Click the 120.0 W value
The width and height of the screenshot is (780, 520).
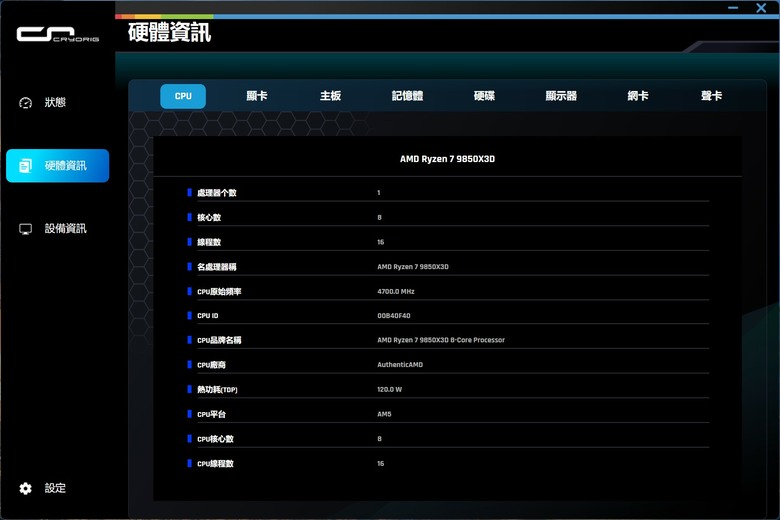[x=390, y=390]
